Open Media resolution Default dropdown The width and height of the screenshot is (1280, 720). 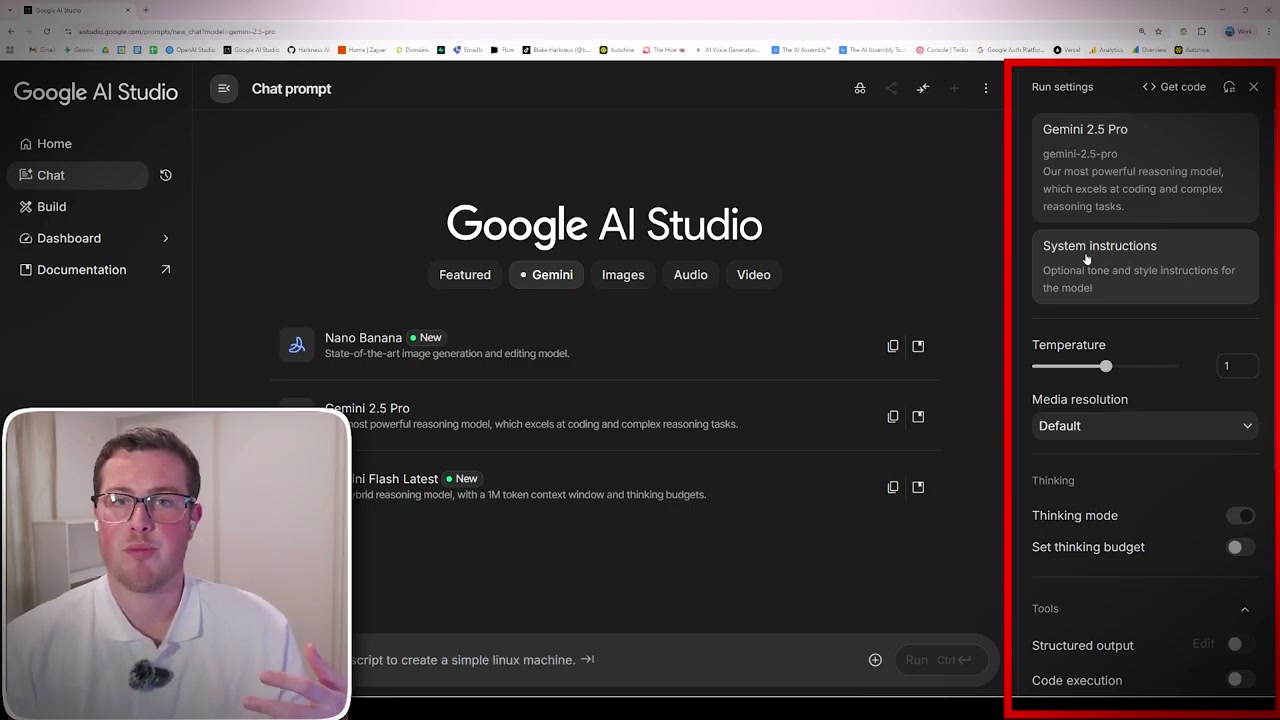coord(1145,426)
